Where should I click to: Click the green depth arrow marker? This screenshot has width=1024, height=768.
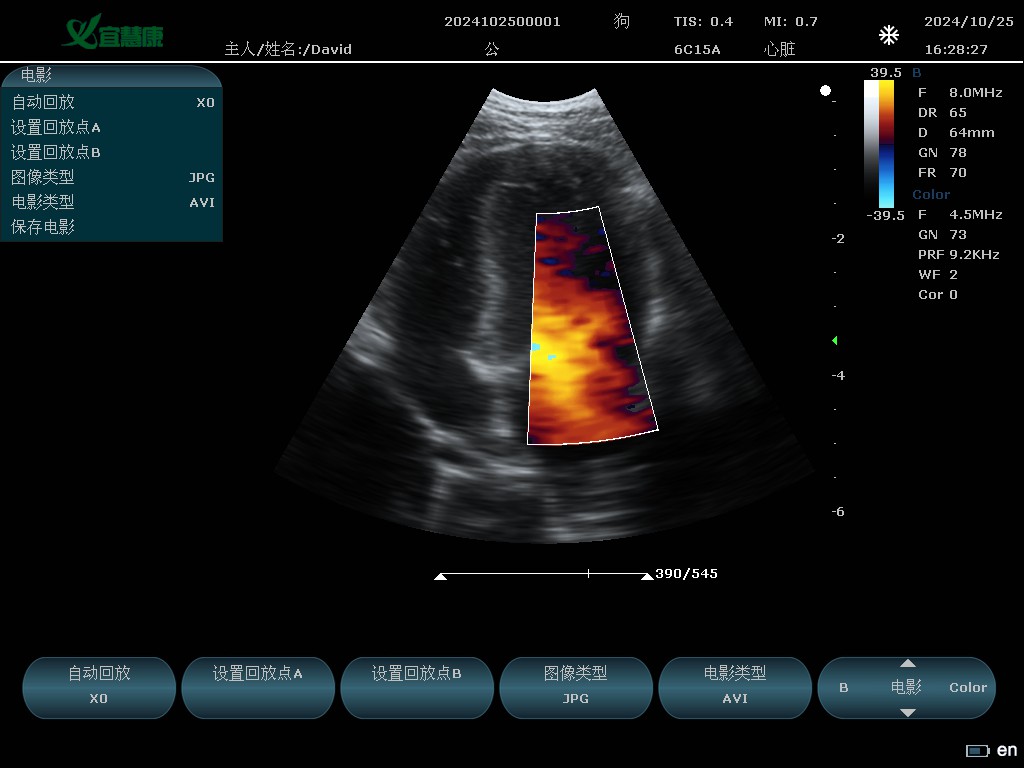tap(835, 341)
